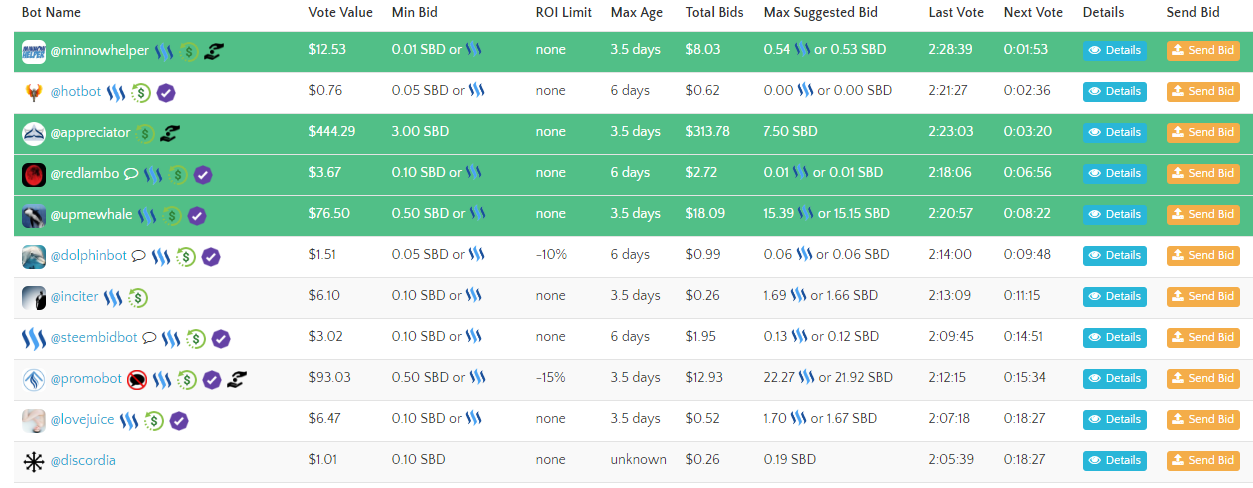Show Details for the @discordia bot
Image resolution: width=1253 pixels, height=488 pixels.
pyautogui.click(x=1114, y=460)
